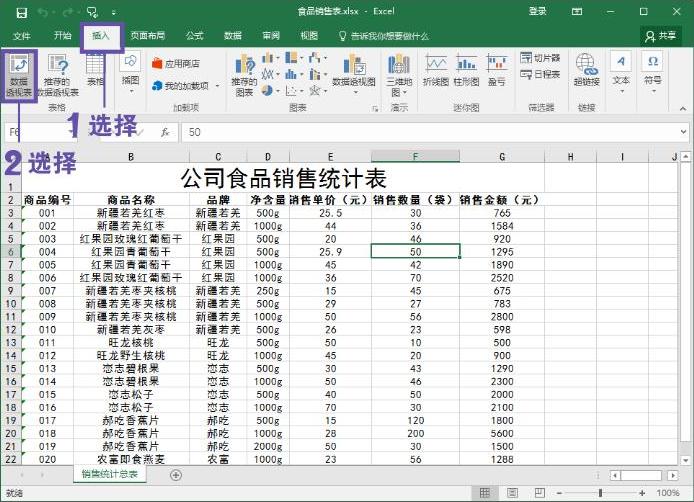
Task: Click Recommended Charts (推荐的图表)
Action: pos(244,76)
